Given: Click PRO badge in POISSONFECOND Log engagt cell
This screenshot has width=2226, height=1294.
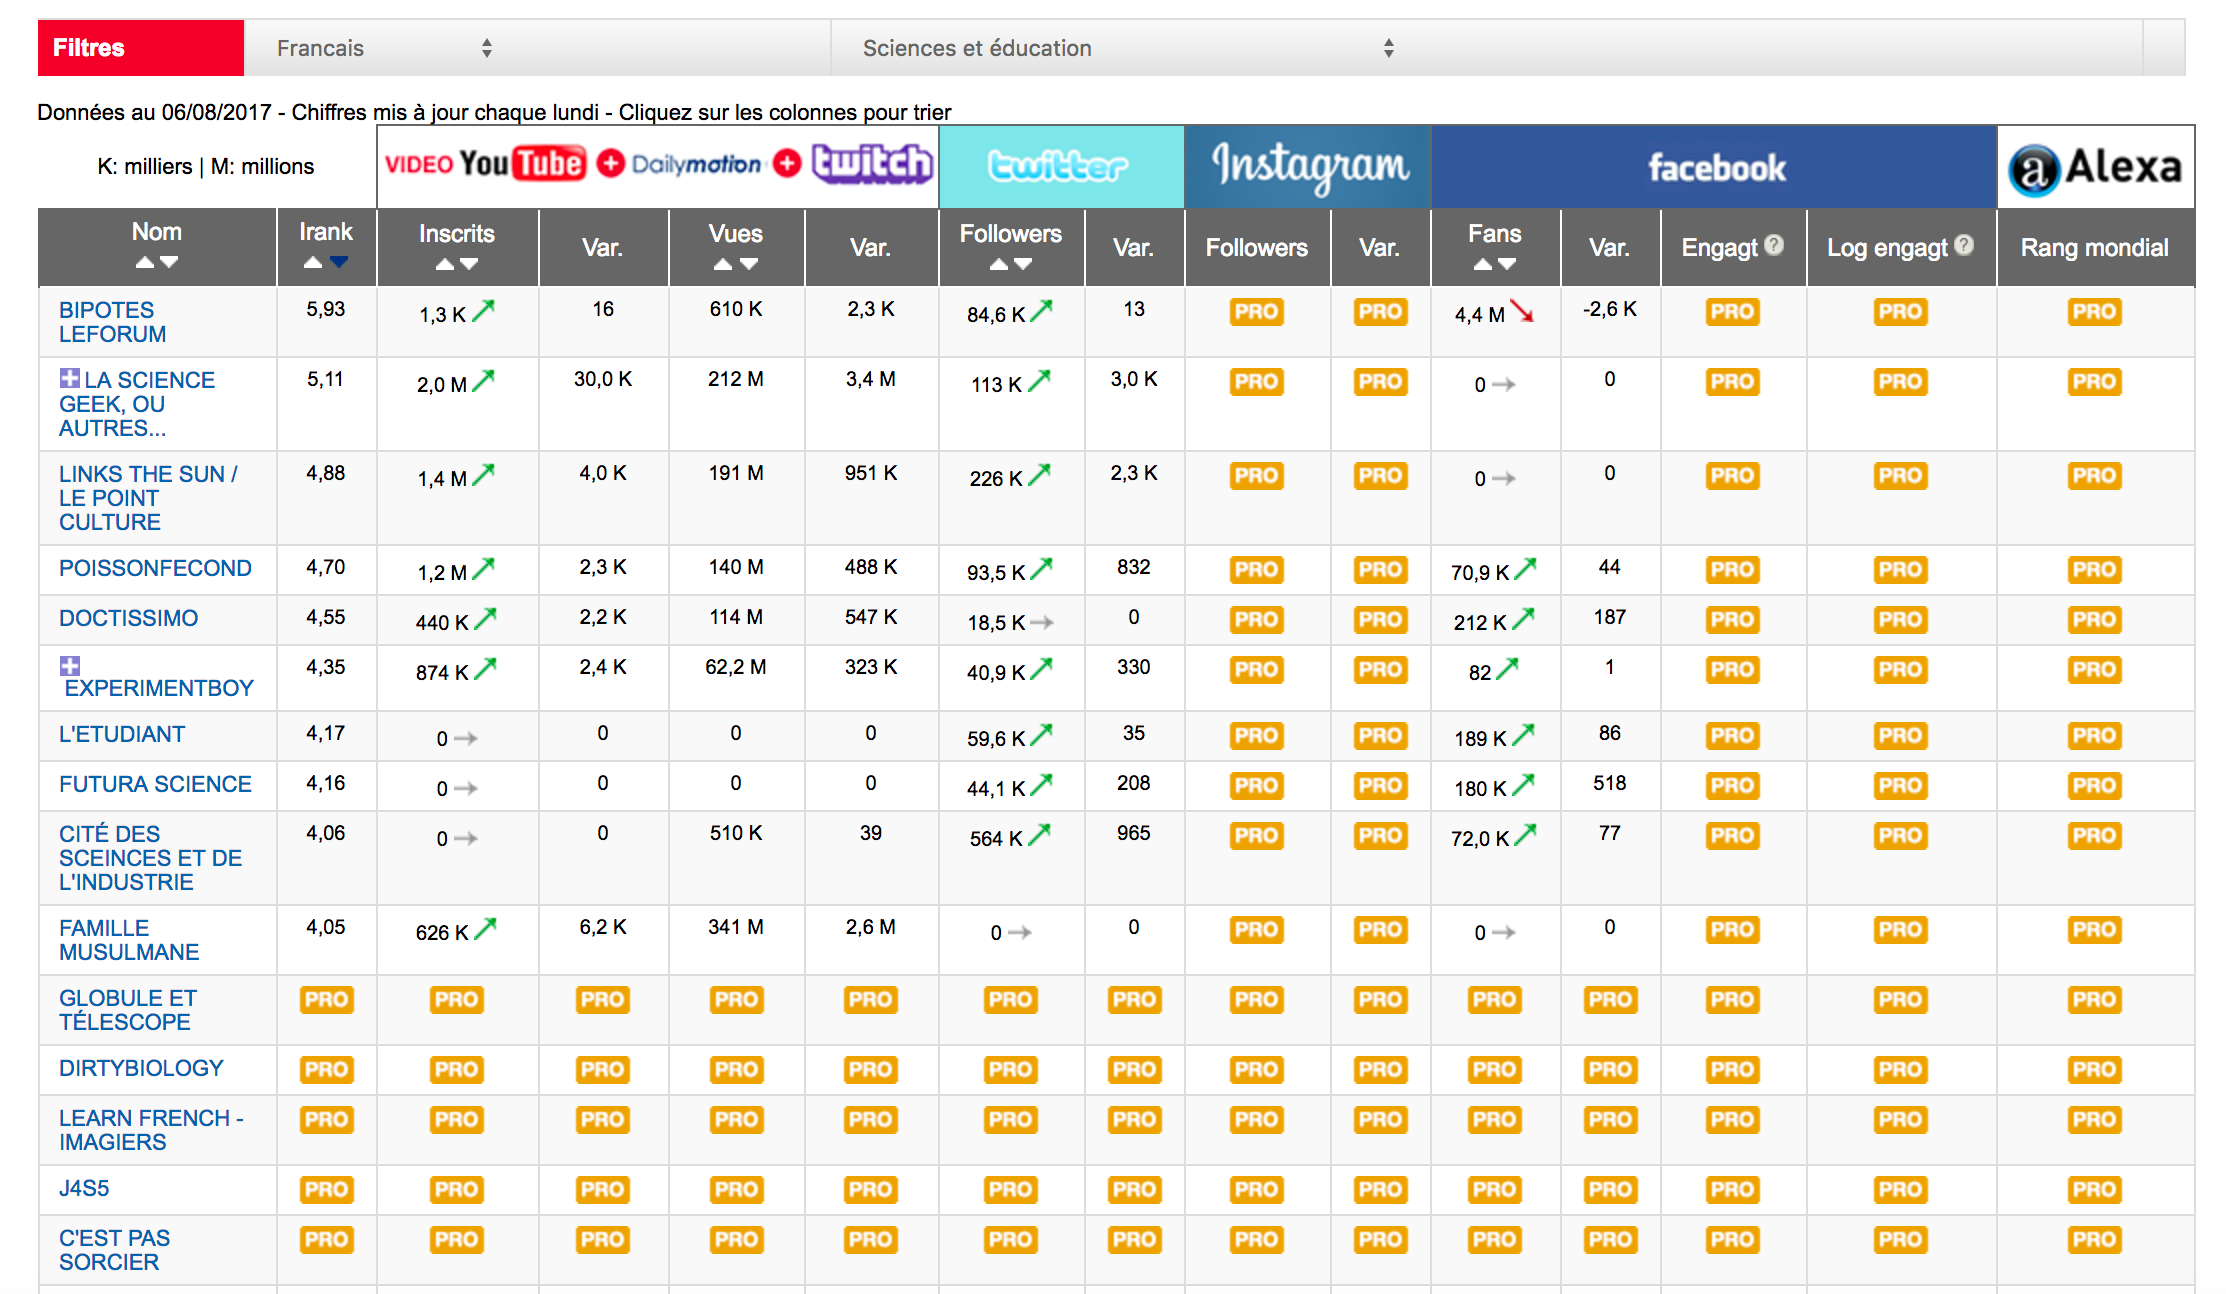Looking at the screenshot, I should tap(1901, 570).
